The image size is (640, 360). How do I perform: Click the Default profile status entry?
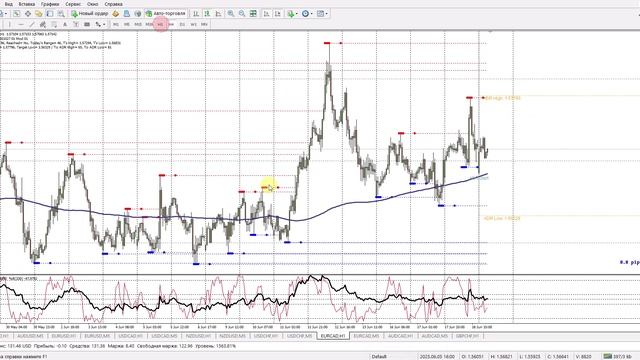point(379,357)
